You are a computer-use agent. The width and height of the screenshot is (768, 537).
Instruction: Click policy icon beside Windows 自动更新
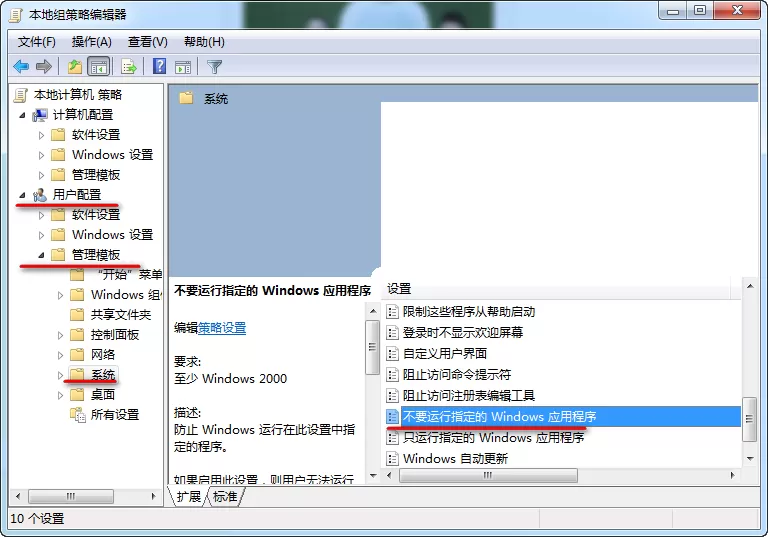(392, 459)
